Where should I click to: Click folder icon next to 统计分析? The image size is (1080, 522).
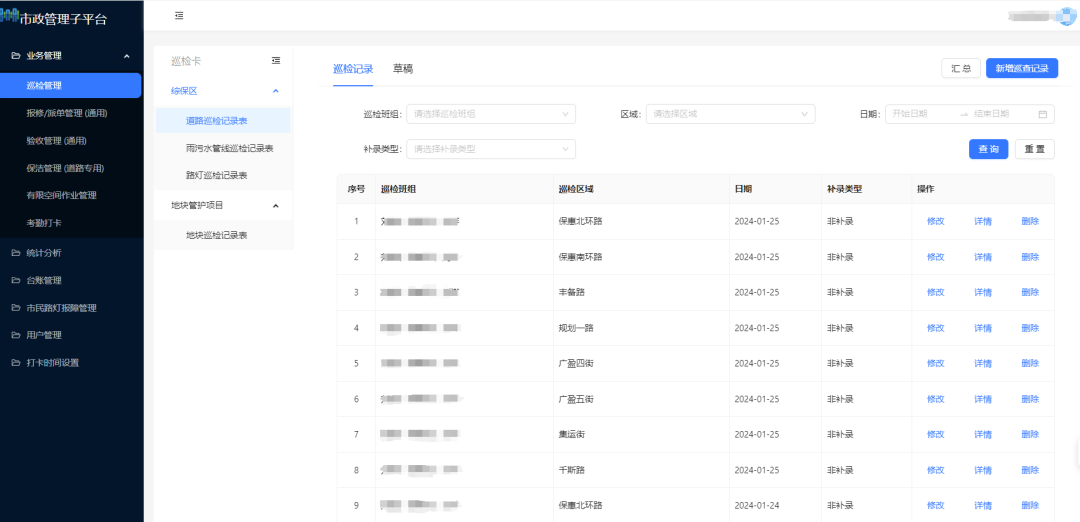point(15,253)
